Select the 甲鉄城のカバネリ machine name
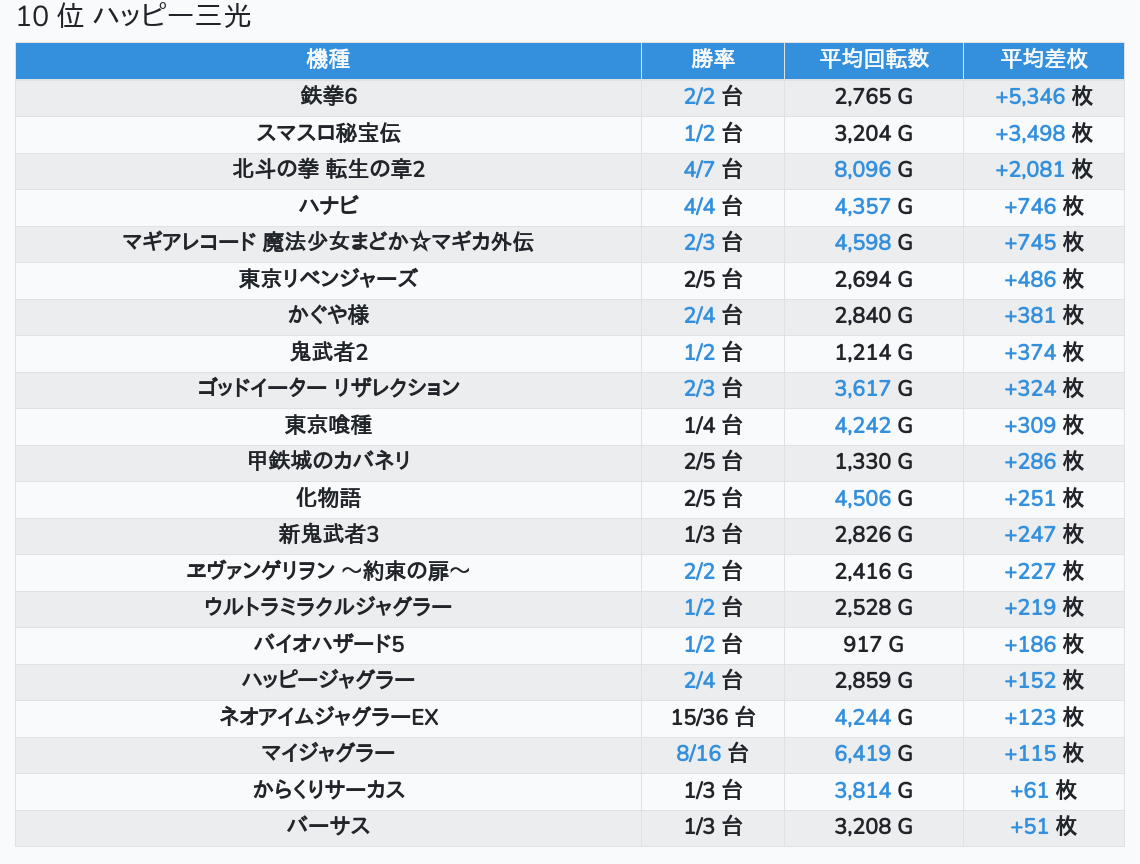 328,461
